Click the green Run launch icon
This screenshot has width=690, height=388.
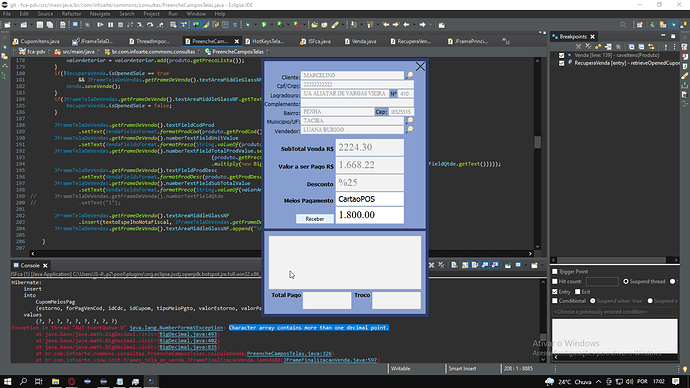pyautogui.click(x=264, y=25)
